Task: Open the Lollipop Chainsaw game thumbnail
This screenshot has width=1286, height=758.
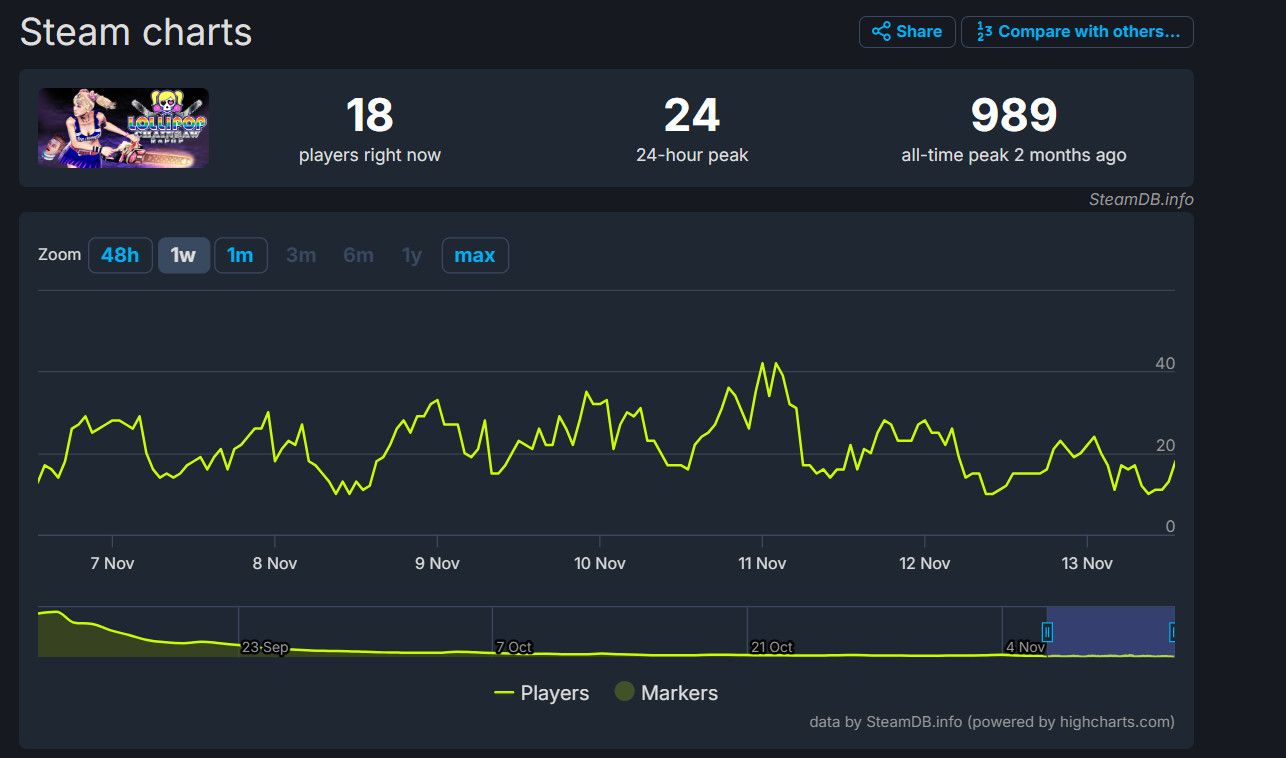Action: tap(124, 128)
